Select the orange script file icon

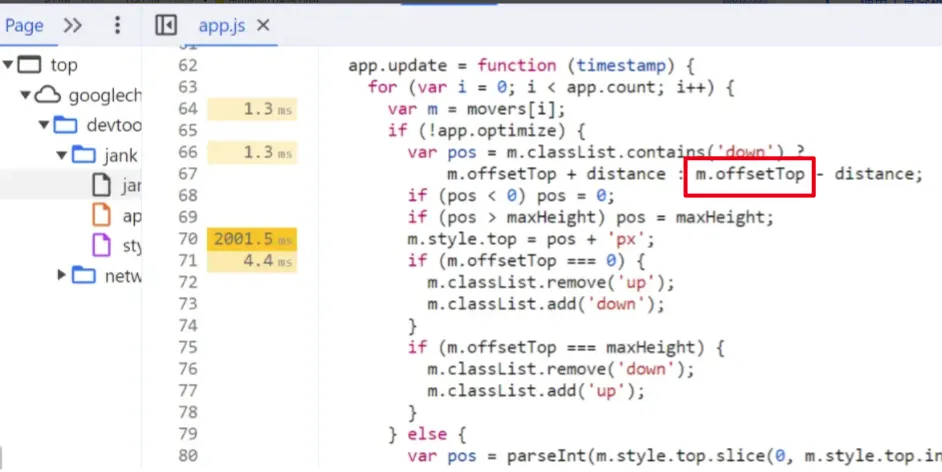tap(101, 215)
